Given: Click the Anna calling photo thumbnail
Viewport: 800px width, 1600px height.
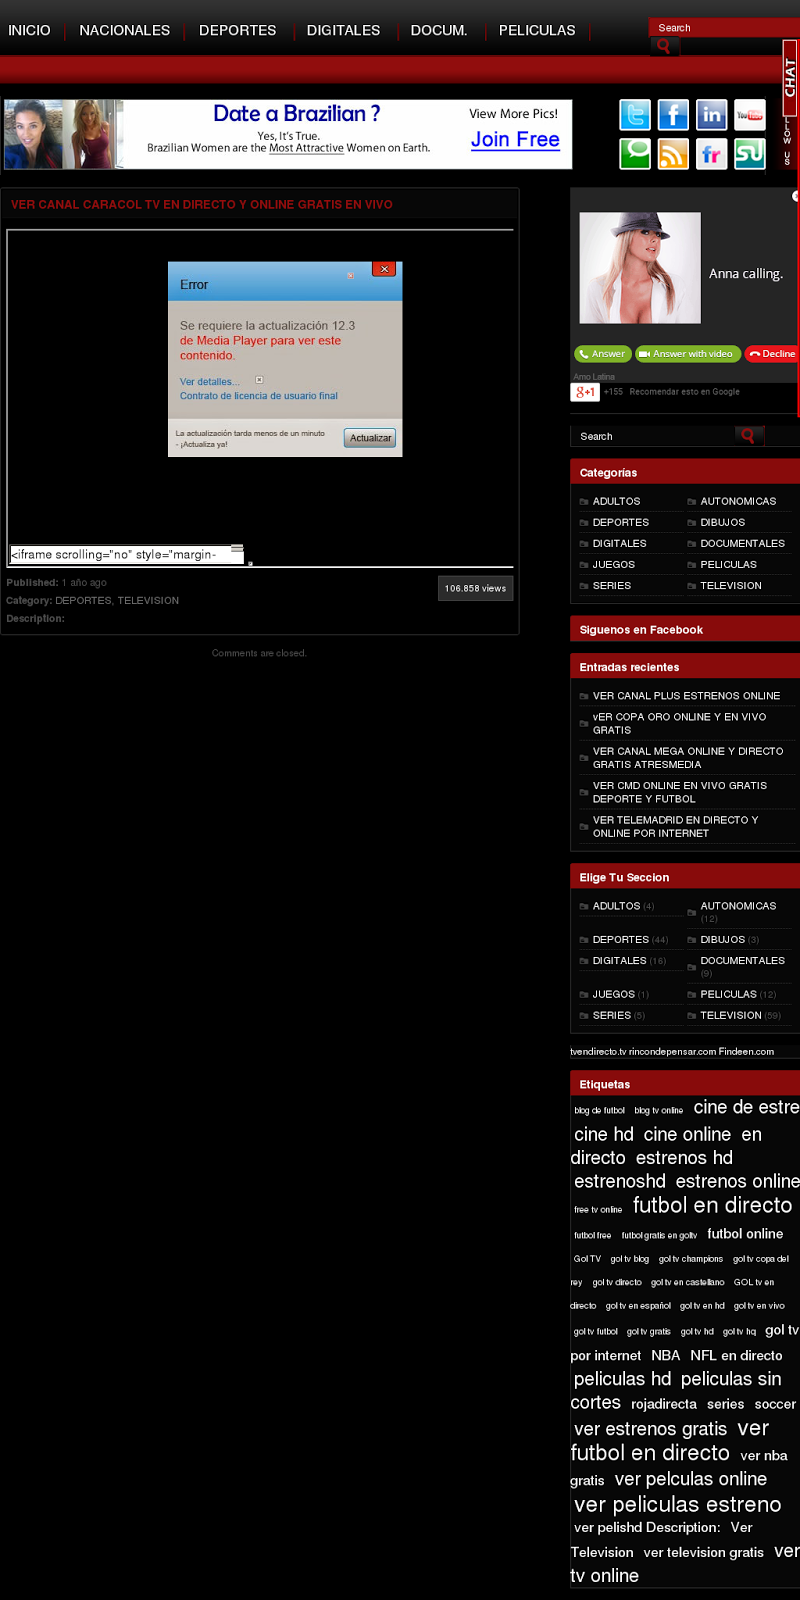Looking at the screenshot, I should click(640, 268).
